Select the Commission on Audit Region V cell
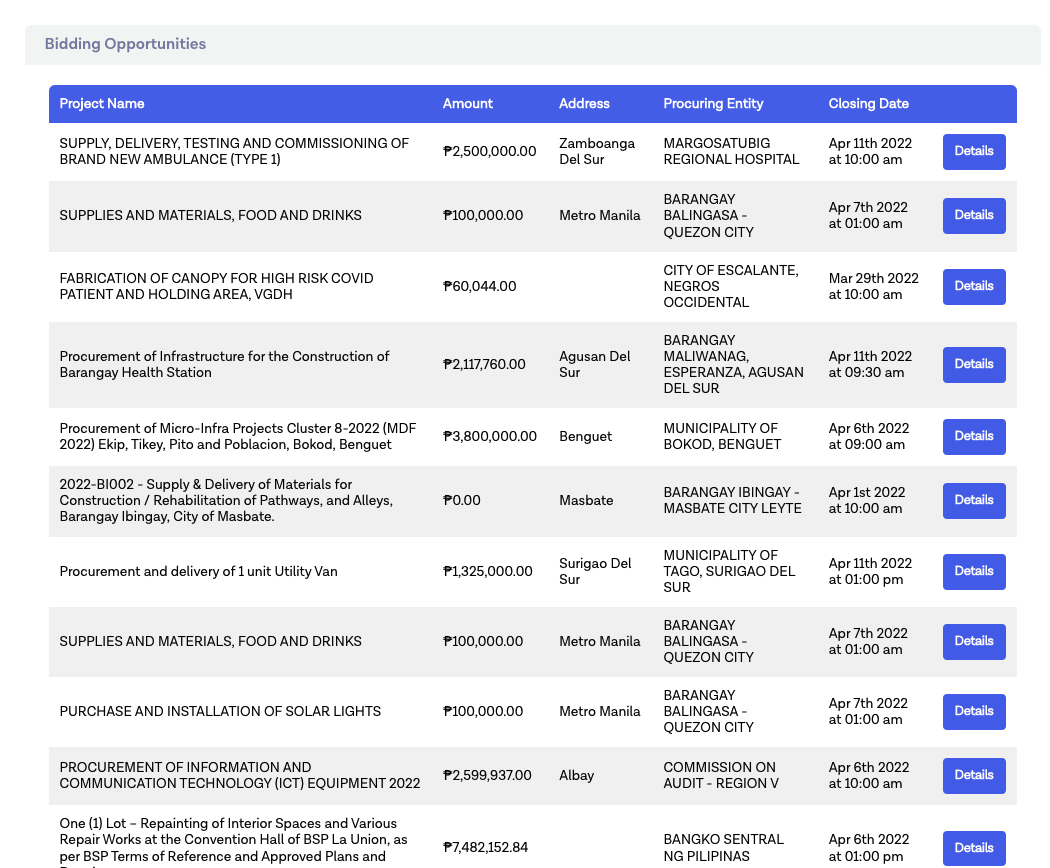Screen dimensions: 1050x868 (720, 776)
